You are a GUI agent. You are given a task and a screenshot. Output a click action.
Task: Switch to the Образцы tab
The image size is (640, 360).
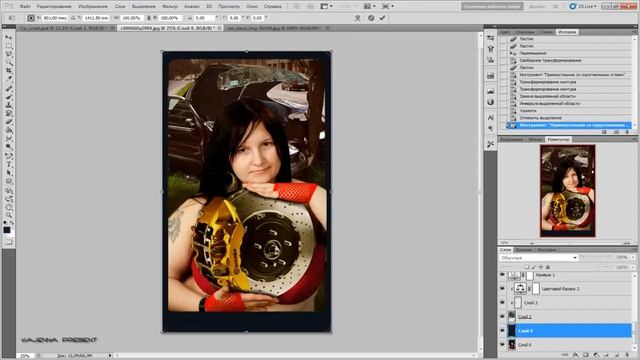[x=525, y=32]
